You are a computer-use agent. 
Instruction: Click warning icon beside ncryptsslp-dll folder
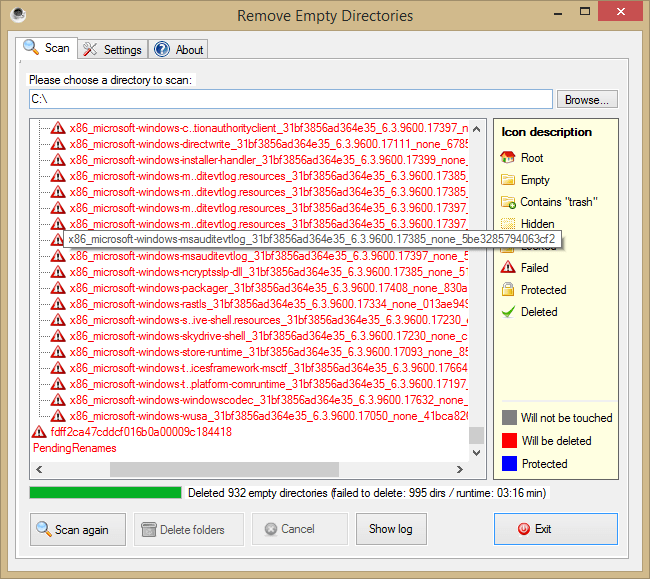(x=58, y=272)
